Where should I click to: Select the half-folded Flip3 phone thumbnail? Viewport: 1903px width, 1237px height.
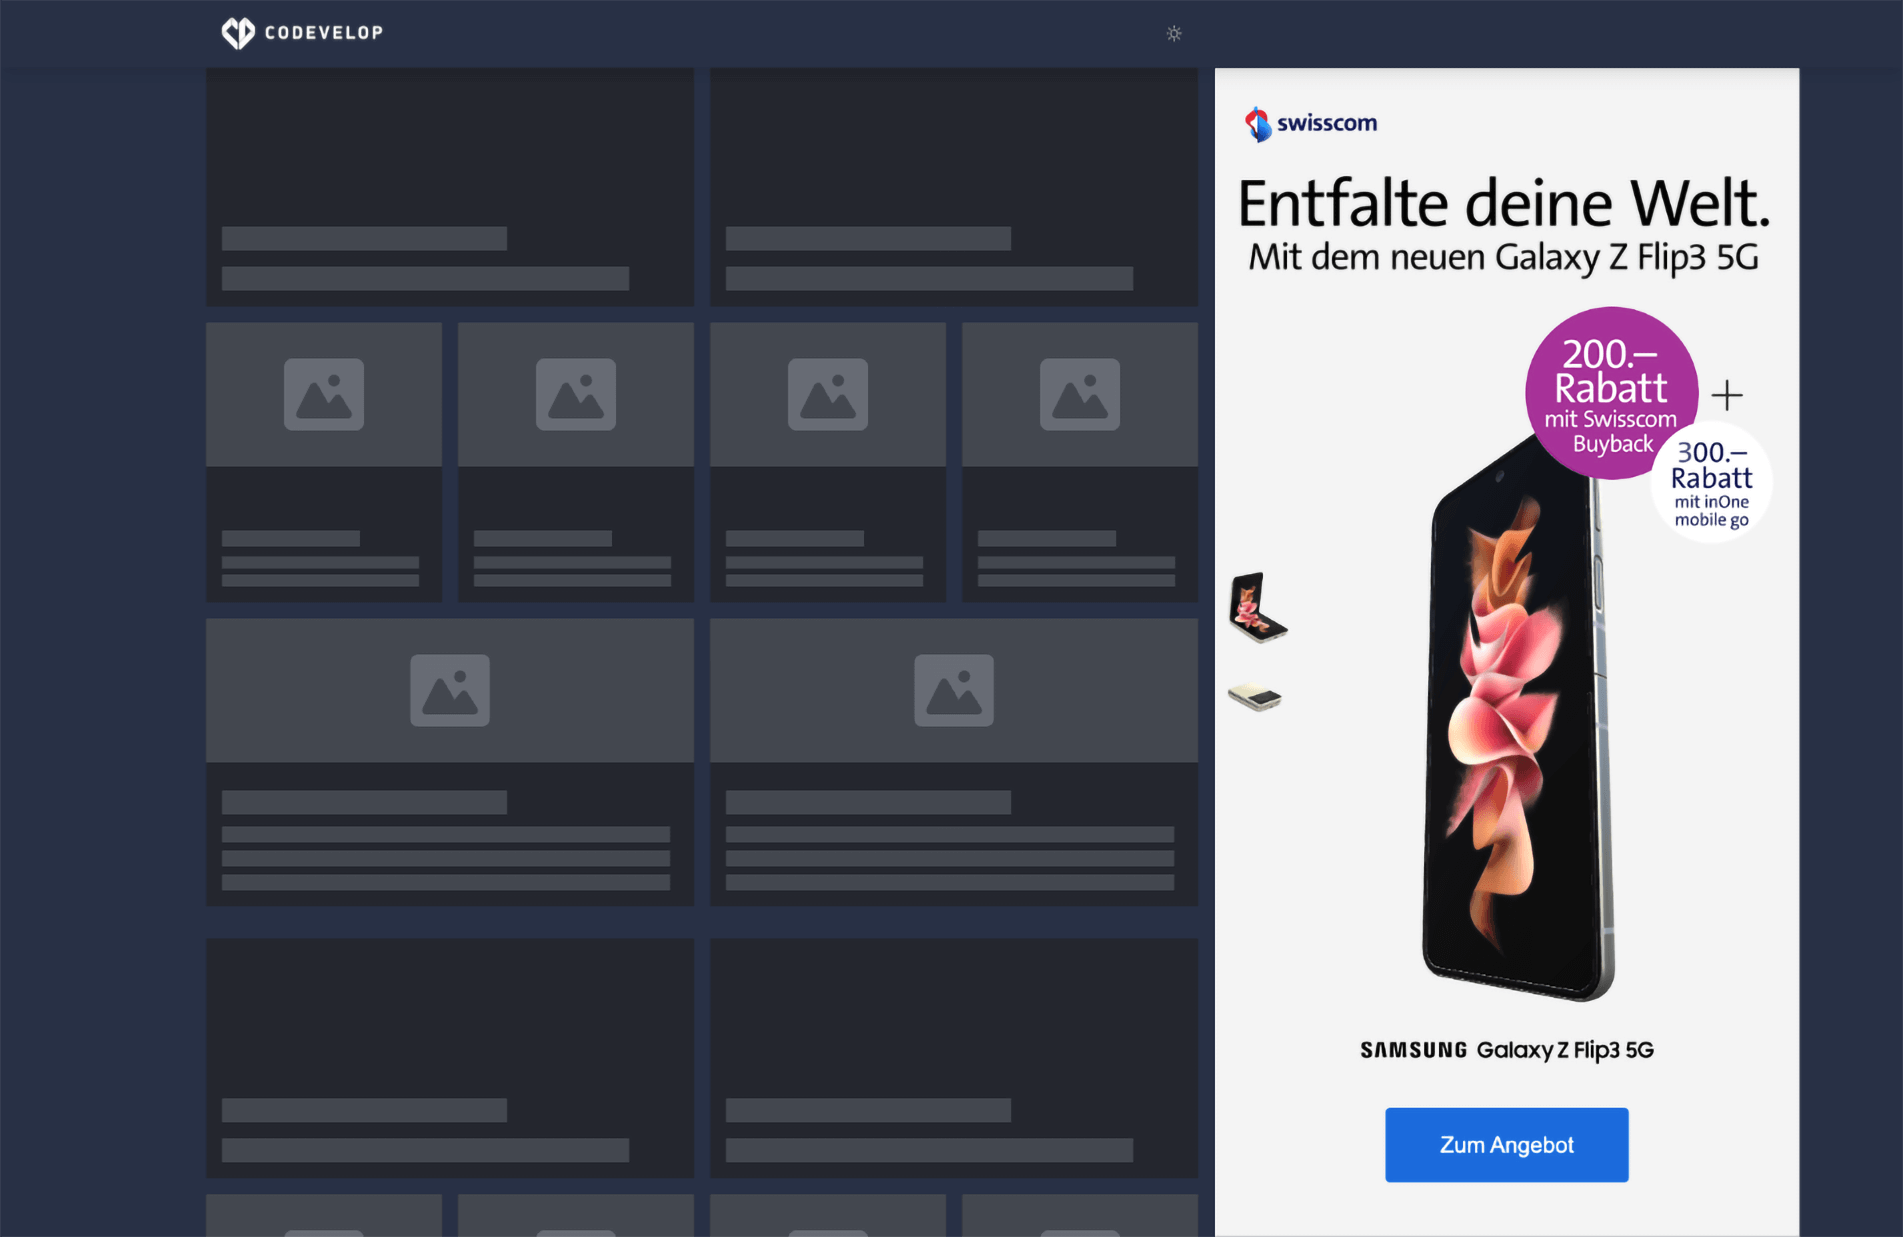point(1257,607)
